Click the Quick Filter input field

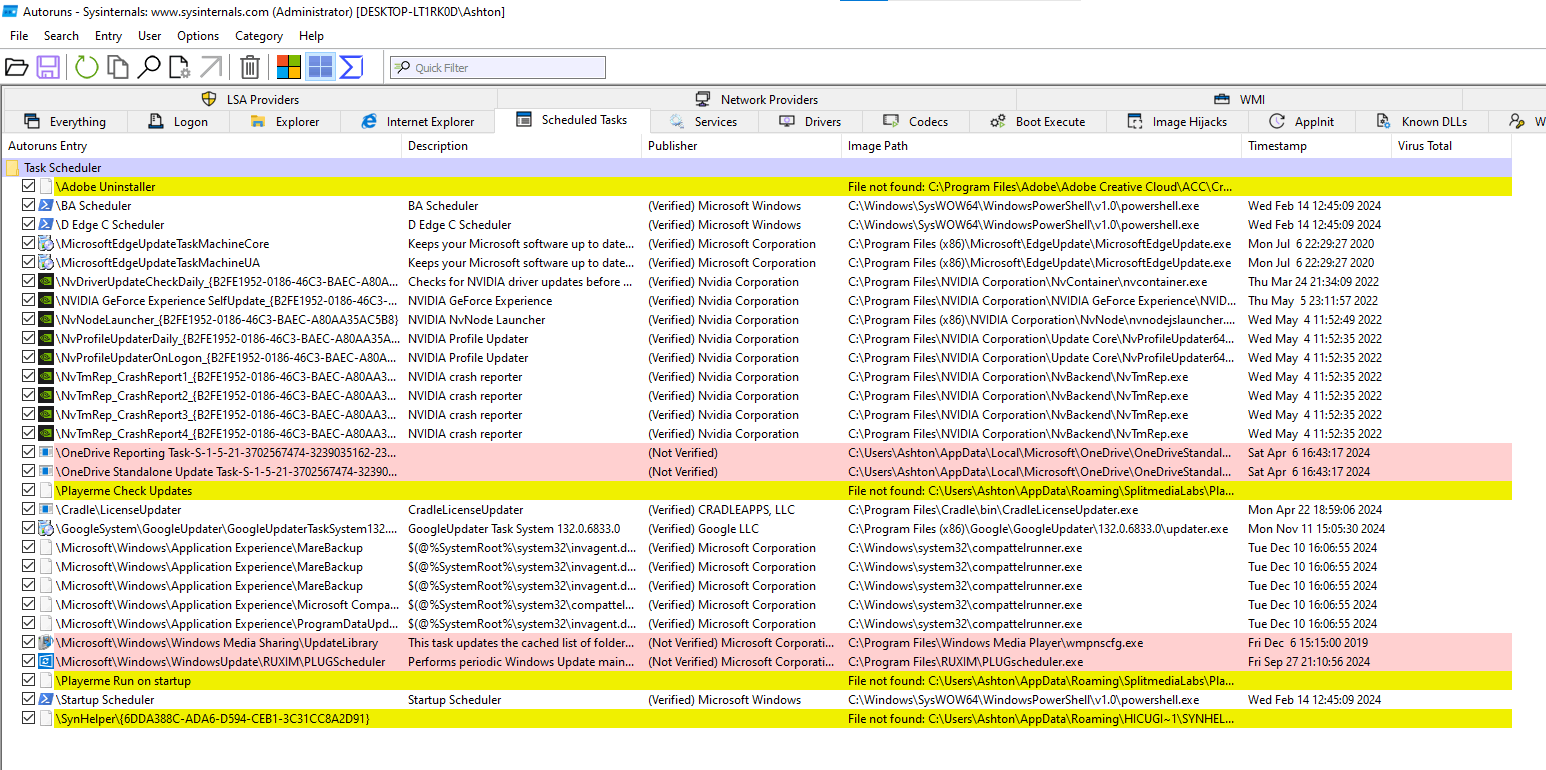498,68
